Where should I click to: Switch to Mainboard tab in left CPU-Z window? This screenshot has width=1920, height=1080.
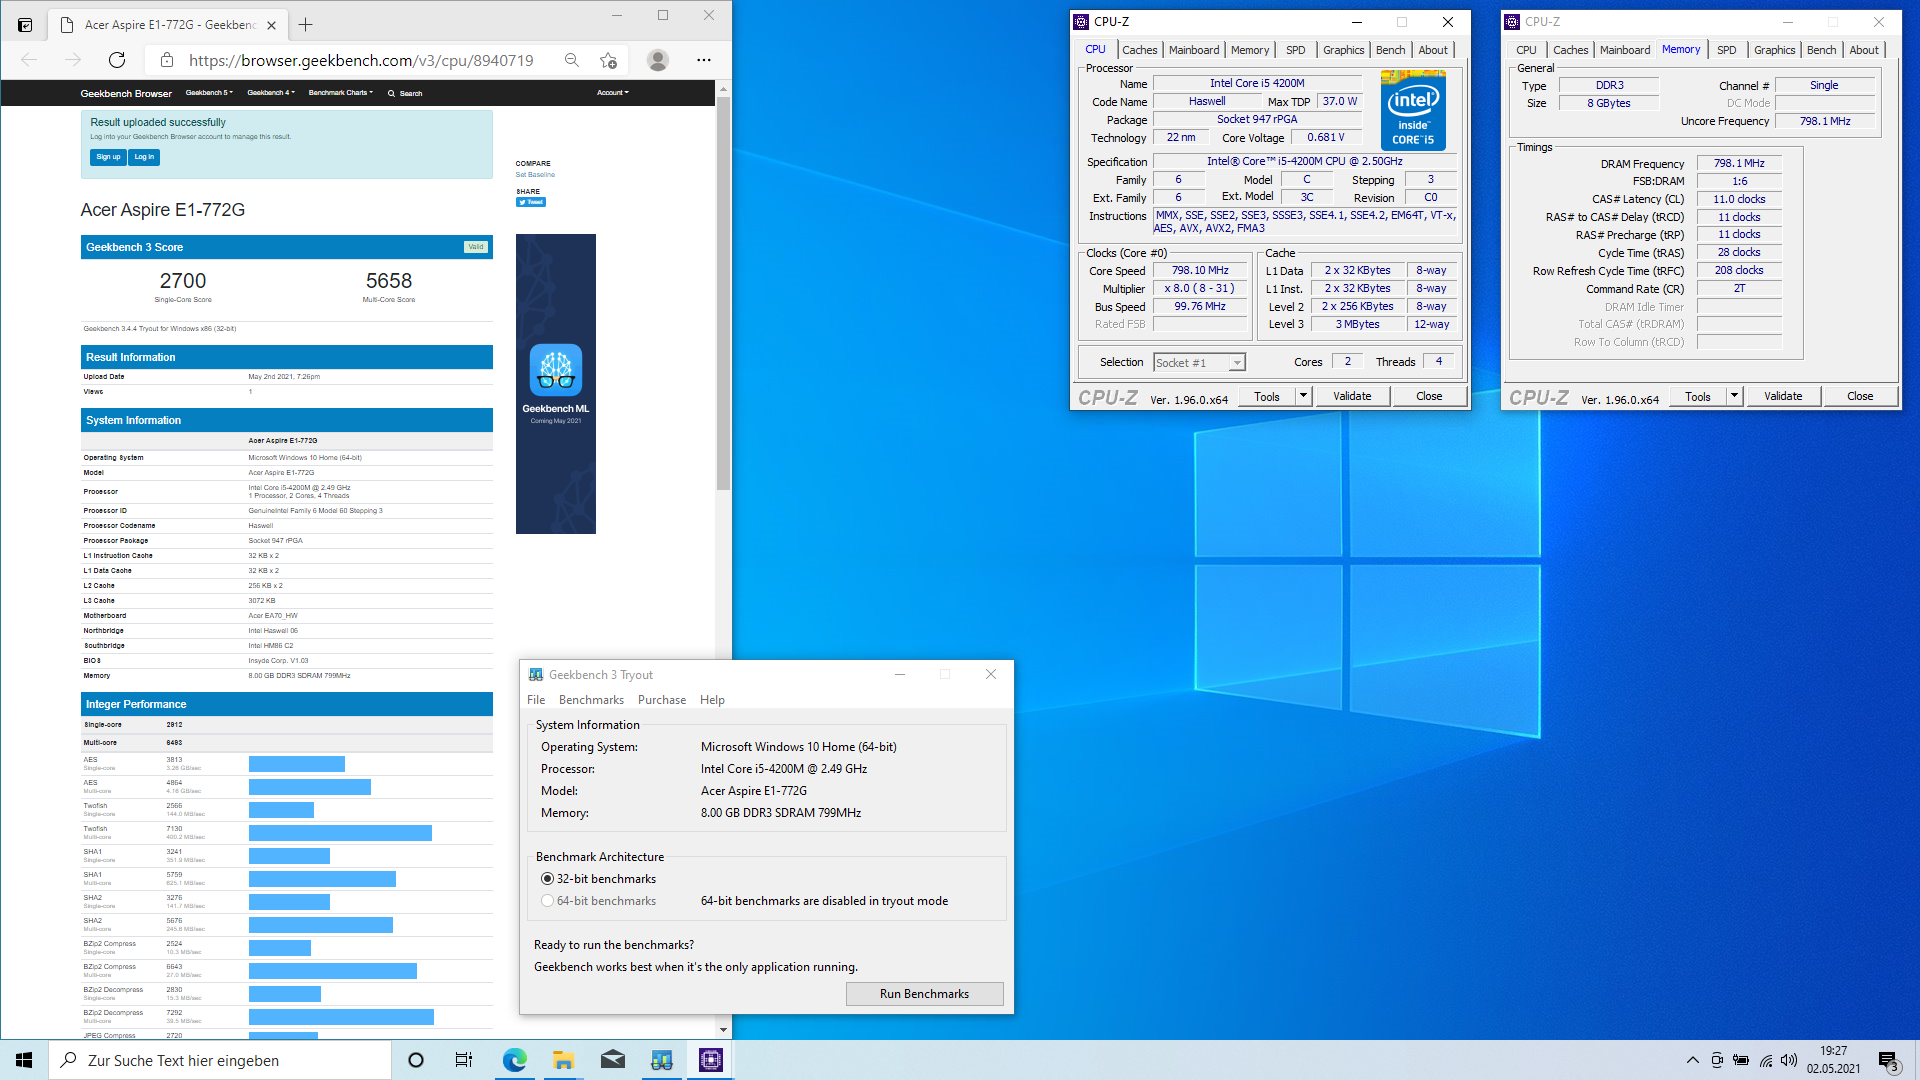coord(1194,50)
